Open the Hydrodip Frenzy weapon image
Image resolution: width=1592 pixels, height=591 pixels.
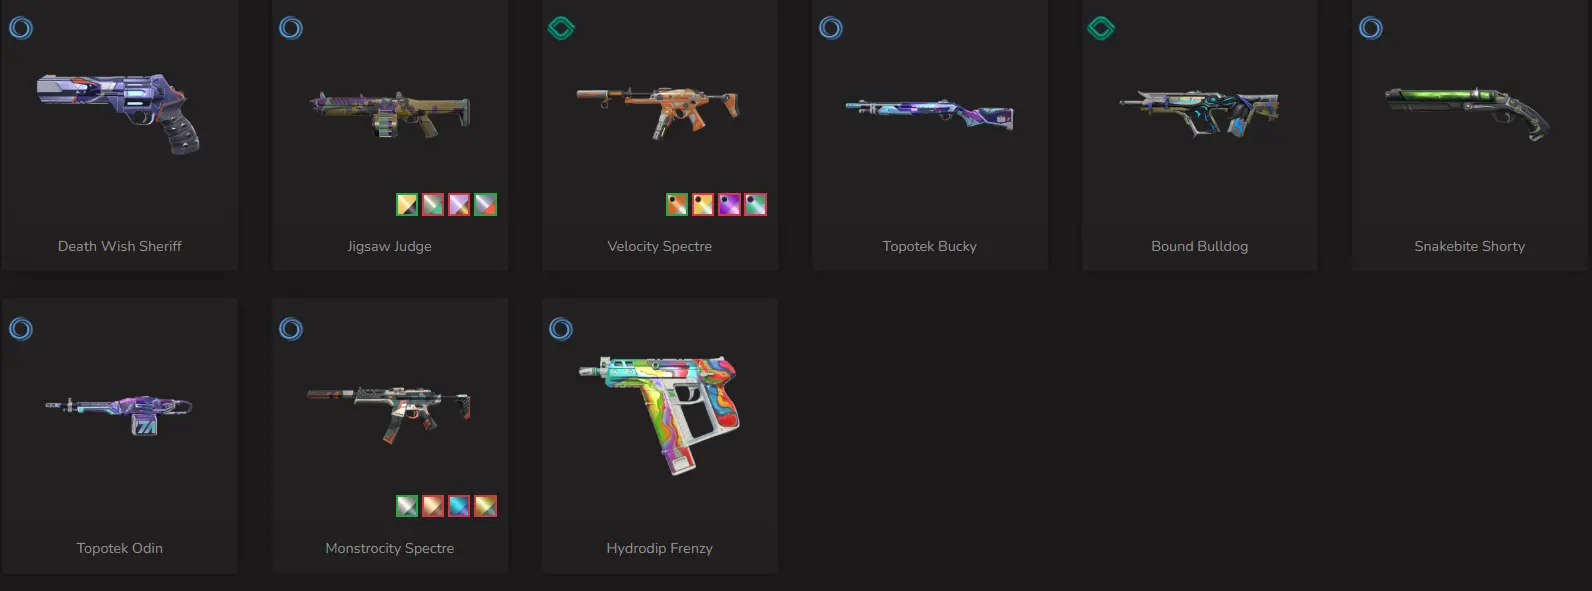click(x=660, y=413)
